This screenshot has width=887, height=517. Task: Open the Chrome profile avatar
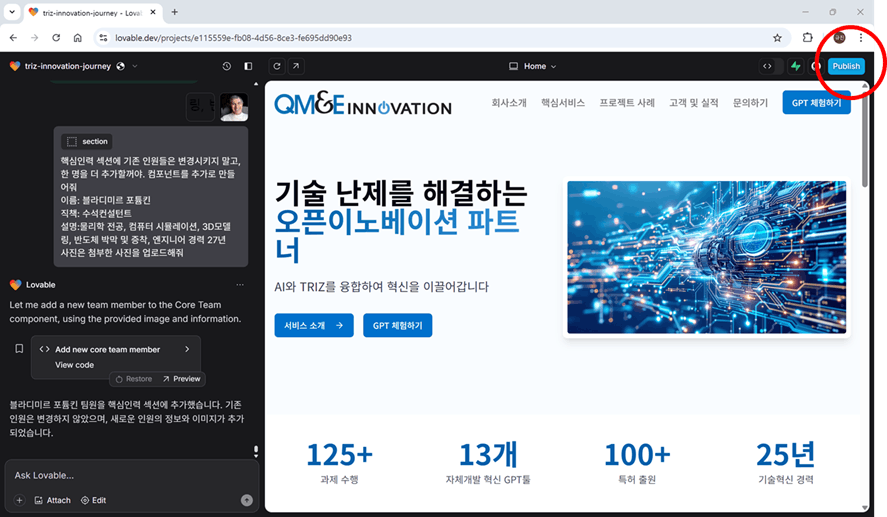(x=839, y=37)
